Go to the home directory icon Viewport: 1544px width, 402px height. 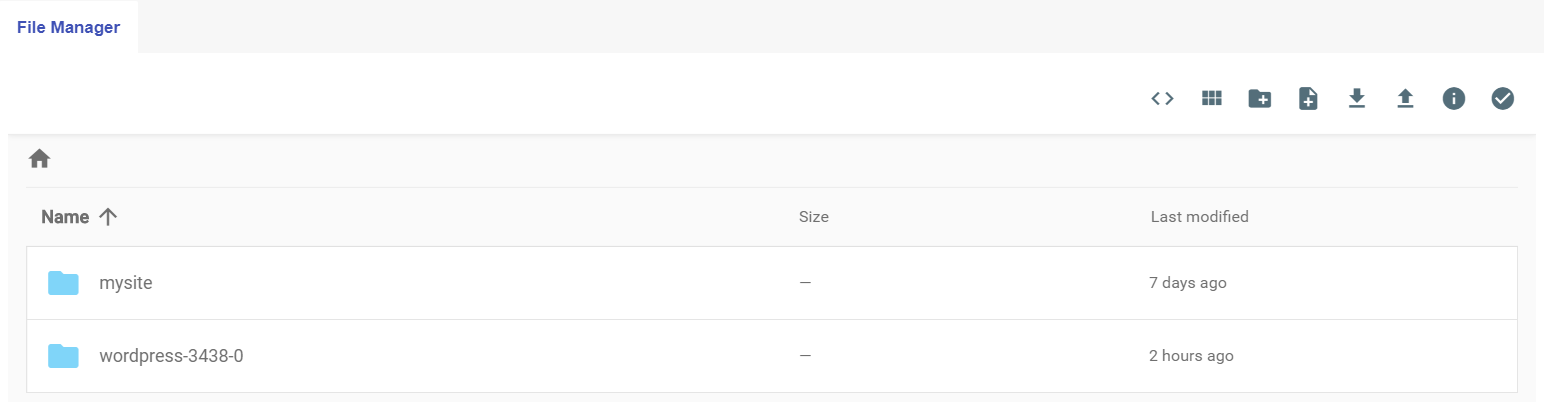pos(40,158)
